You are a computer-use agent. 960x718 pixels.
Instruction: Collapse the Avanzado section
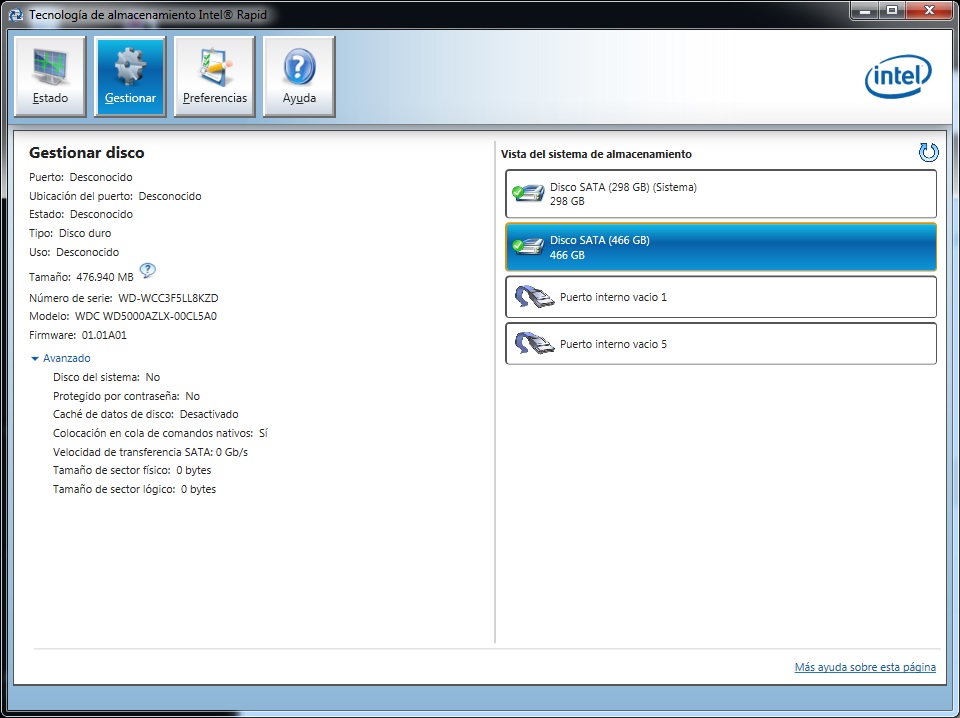pyautogui.click(x=61, y=358)
